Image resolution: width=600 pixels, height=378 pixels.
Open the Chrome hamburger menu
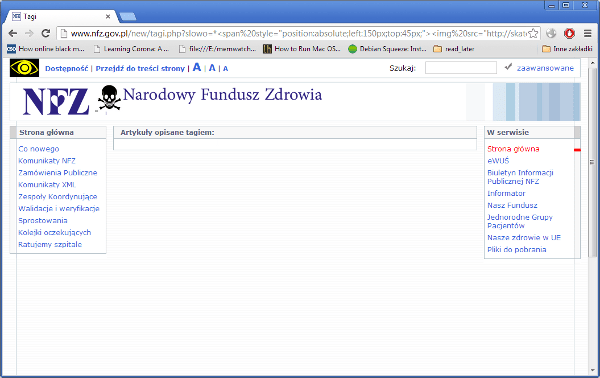pyautogui.click(x=588, y=34)
